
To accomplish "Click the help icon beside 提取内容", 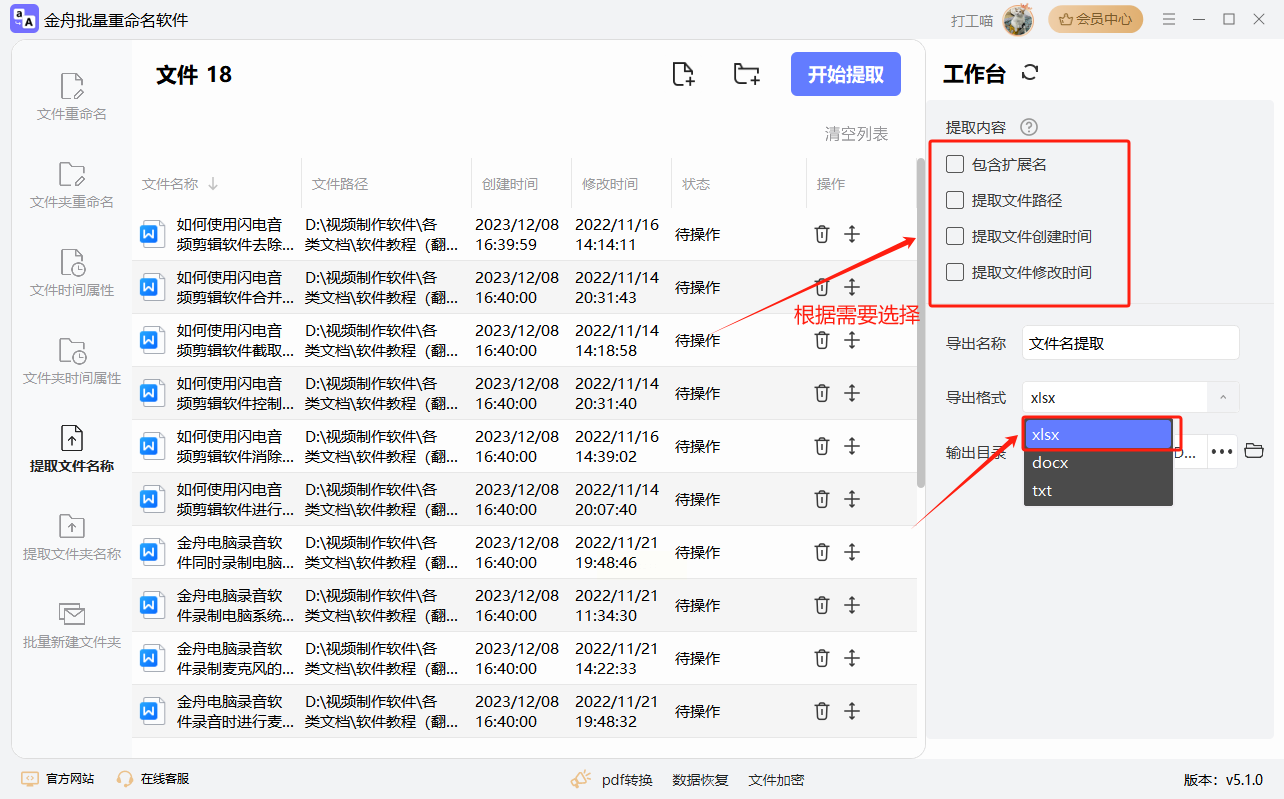I will click(x=1028, y=127).
